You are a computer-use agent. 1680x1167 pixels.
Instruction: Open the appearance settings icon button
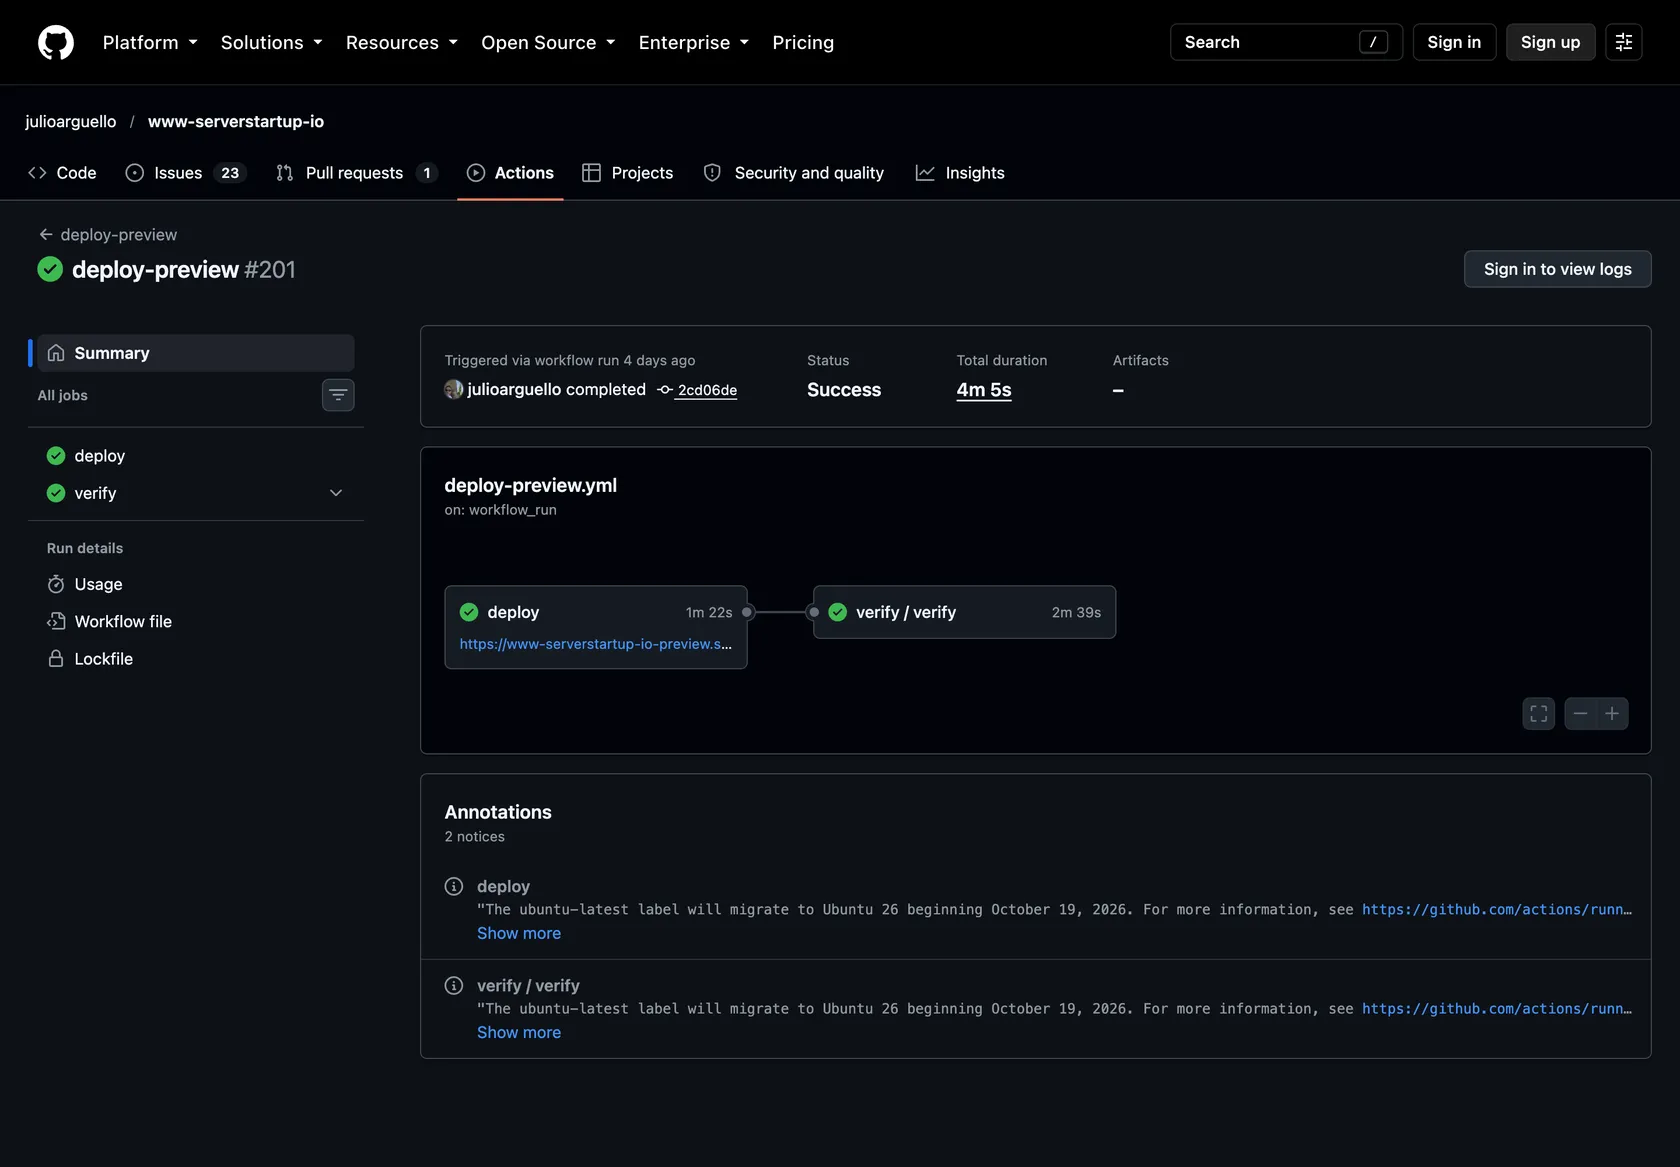pyautogui.click(x=1623, y=42)
